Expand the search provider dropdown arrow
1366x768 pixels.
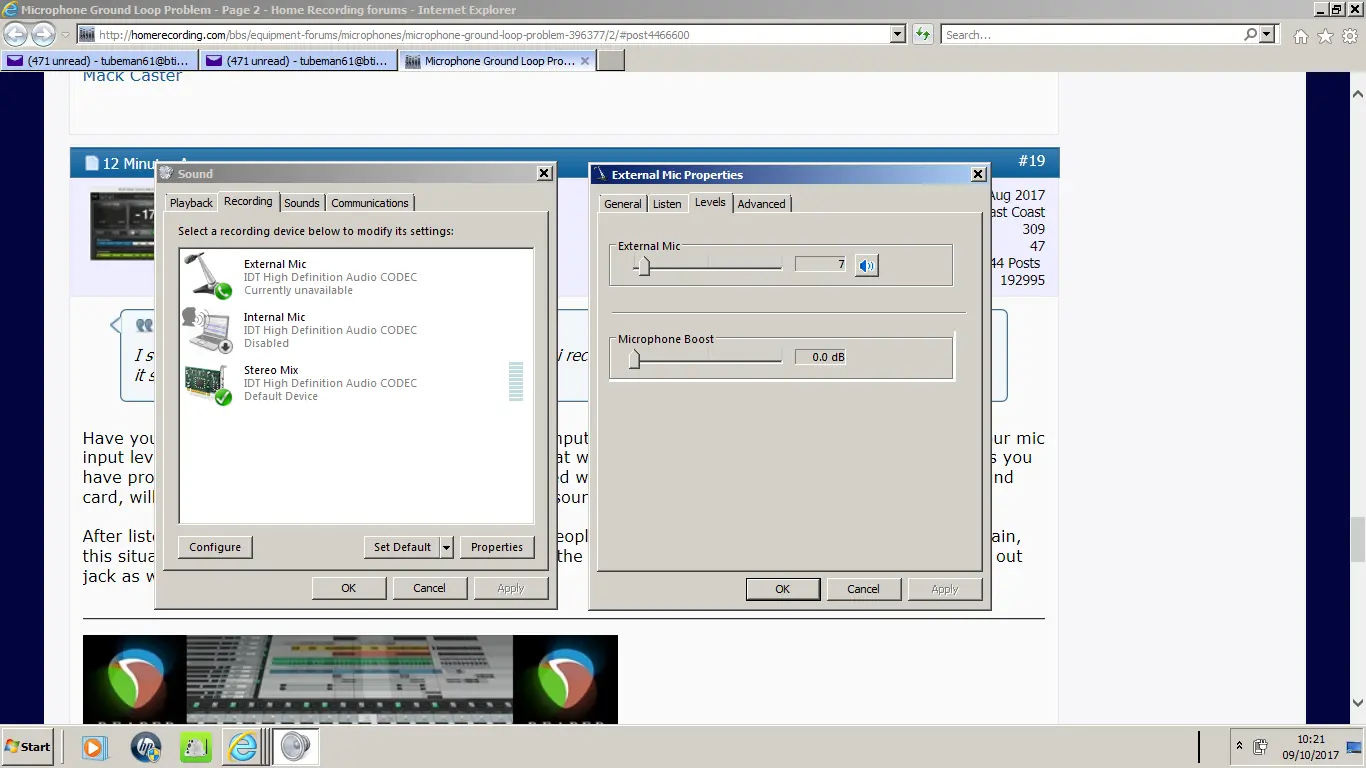[x=1268, y=35]
